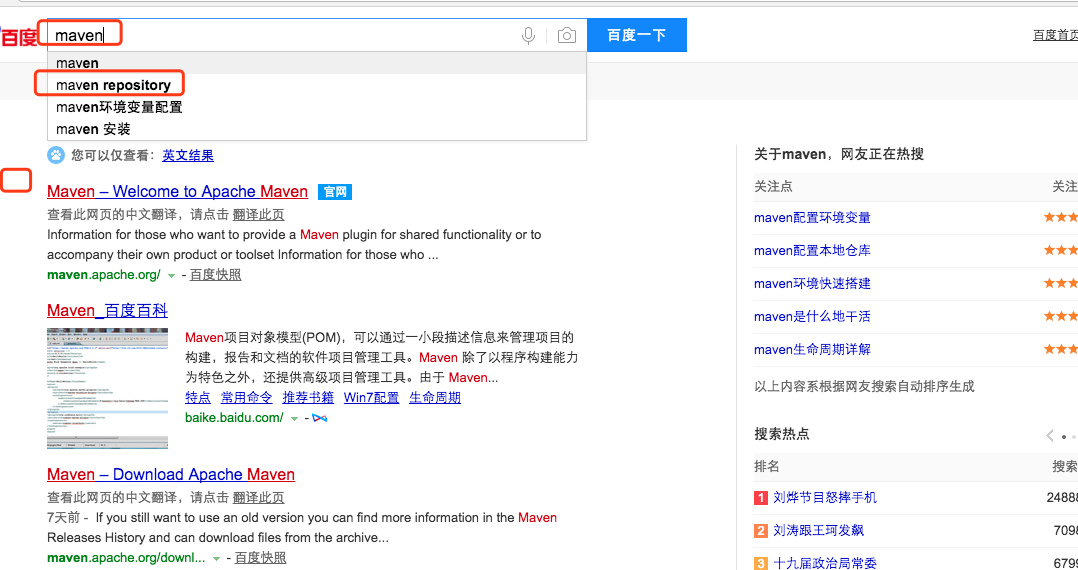Click text 以上内容系根据网友搜索自动排序生成
1078x570 pixels.
(x=864, y=386)
